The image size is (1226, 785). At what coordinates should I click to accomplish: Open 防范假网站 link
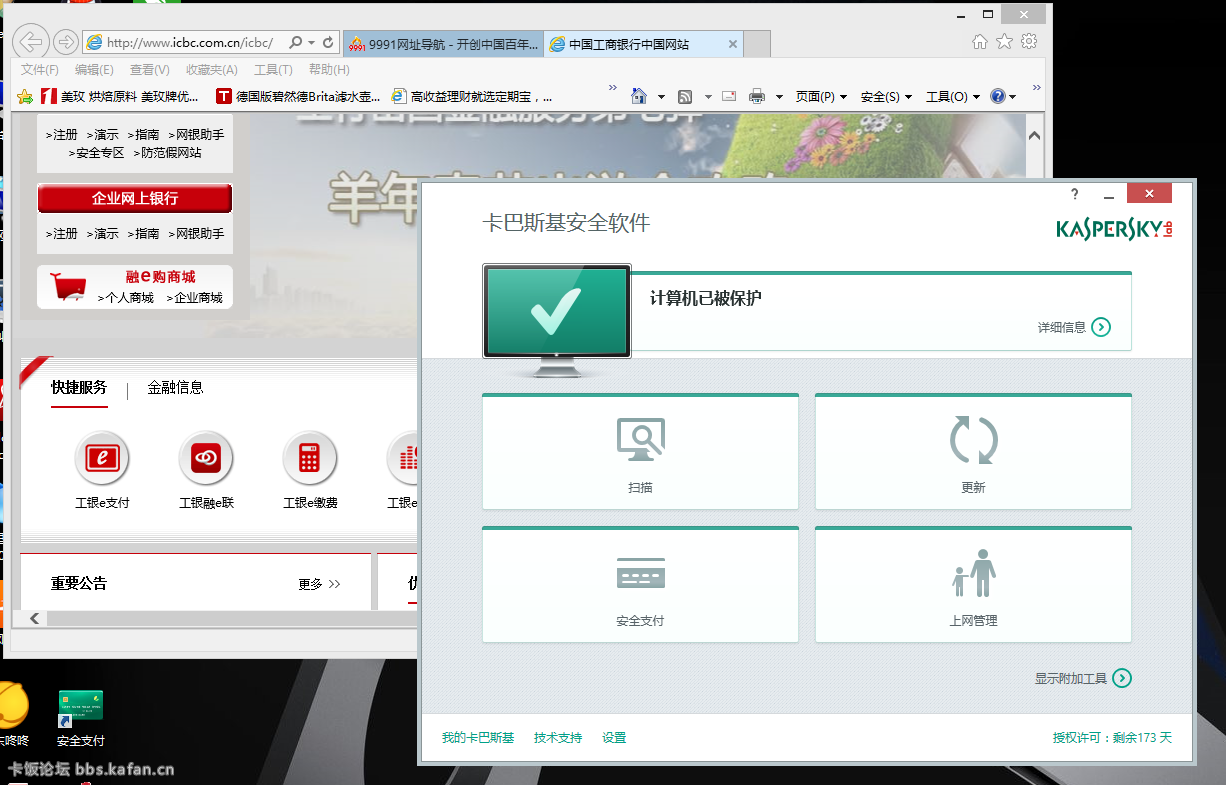[167, 153]
